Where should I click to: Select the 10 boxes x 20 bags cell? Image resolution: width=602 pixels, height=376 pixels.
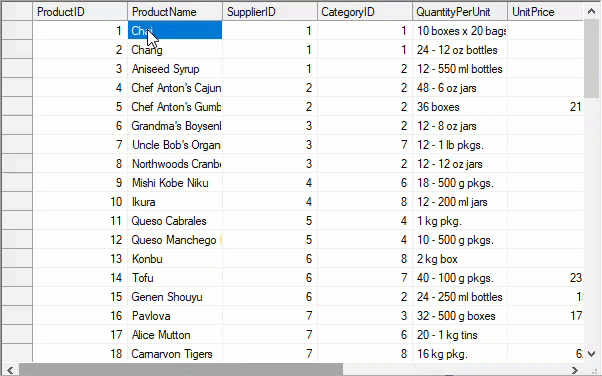point(460,30)
